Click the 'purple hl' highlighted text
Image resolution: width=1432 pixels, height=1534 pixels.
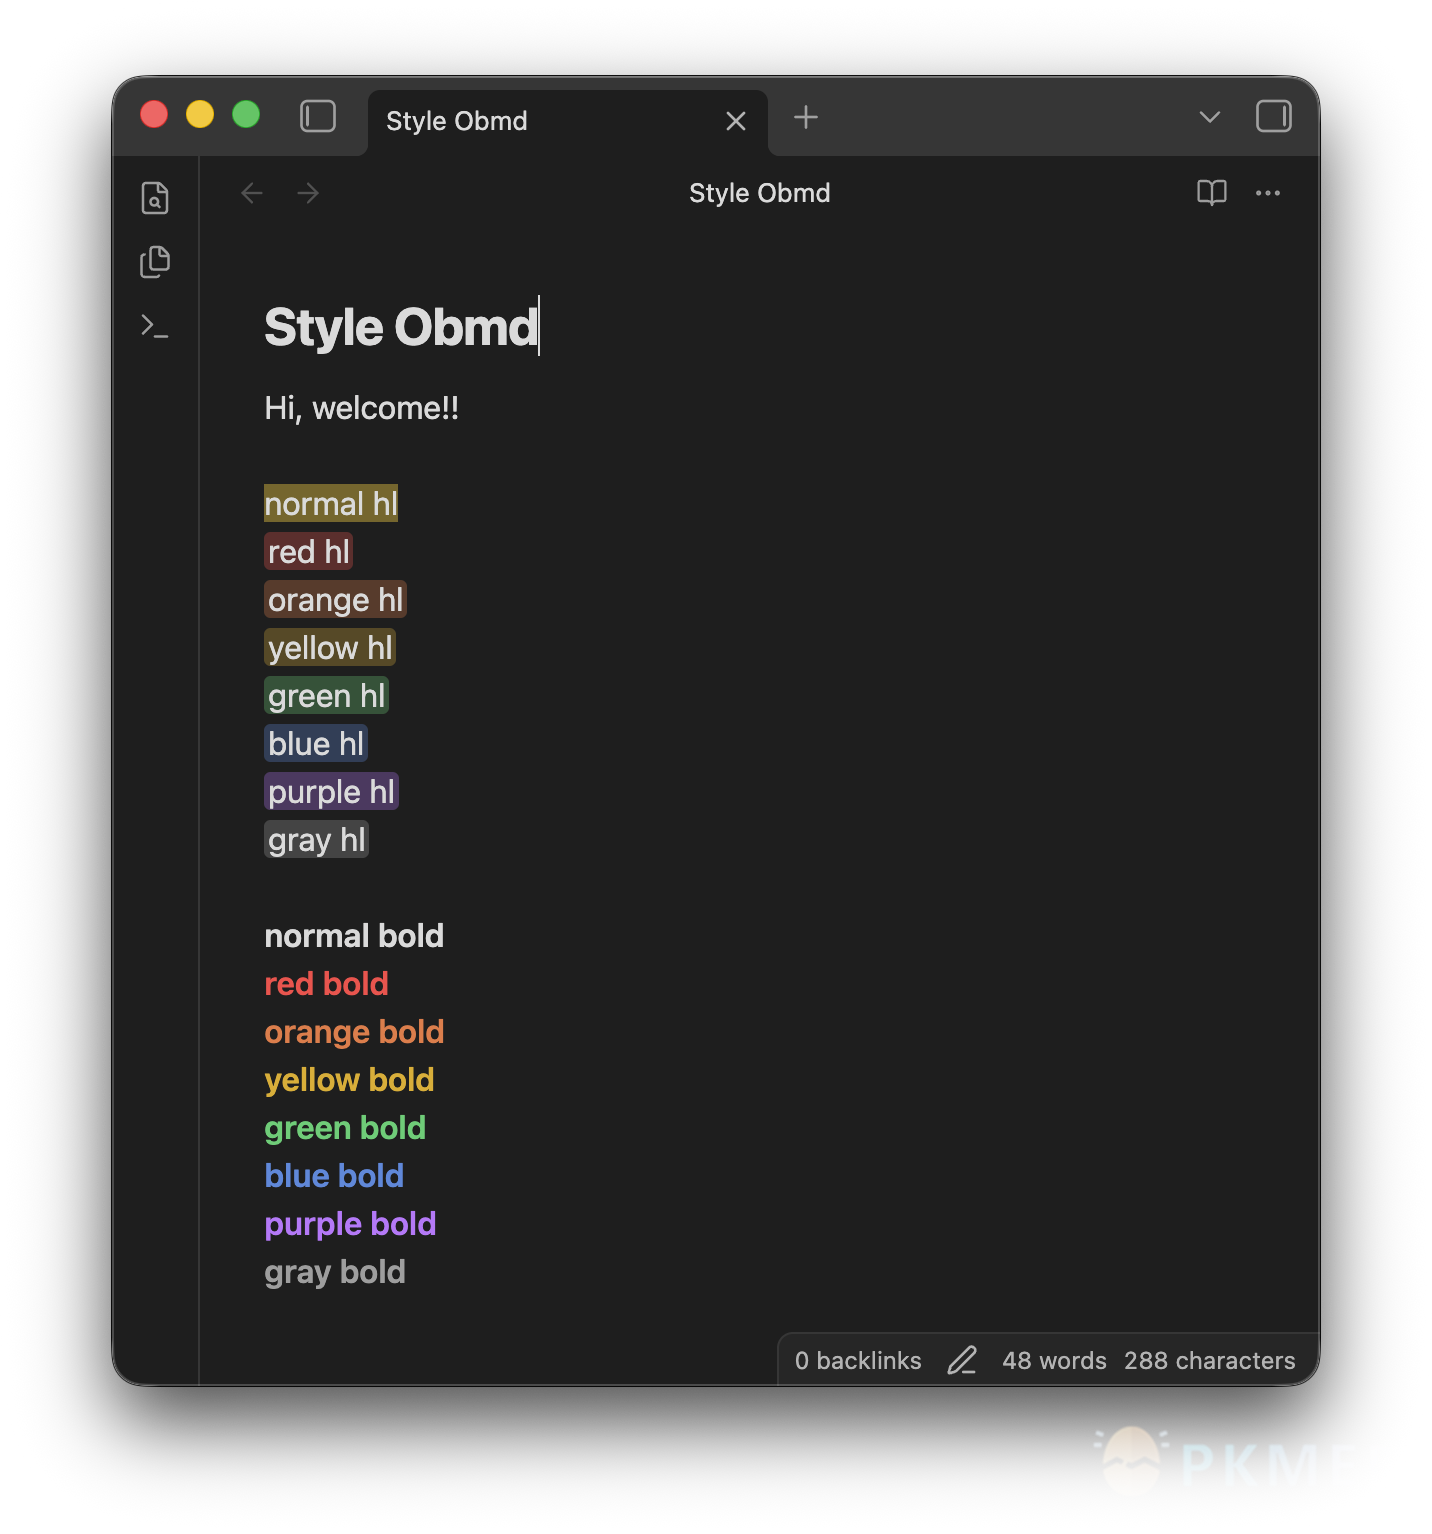click(331, 791)
